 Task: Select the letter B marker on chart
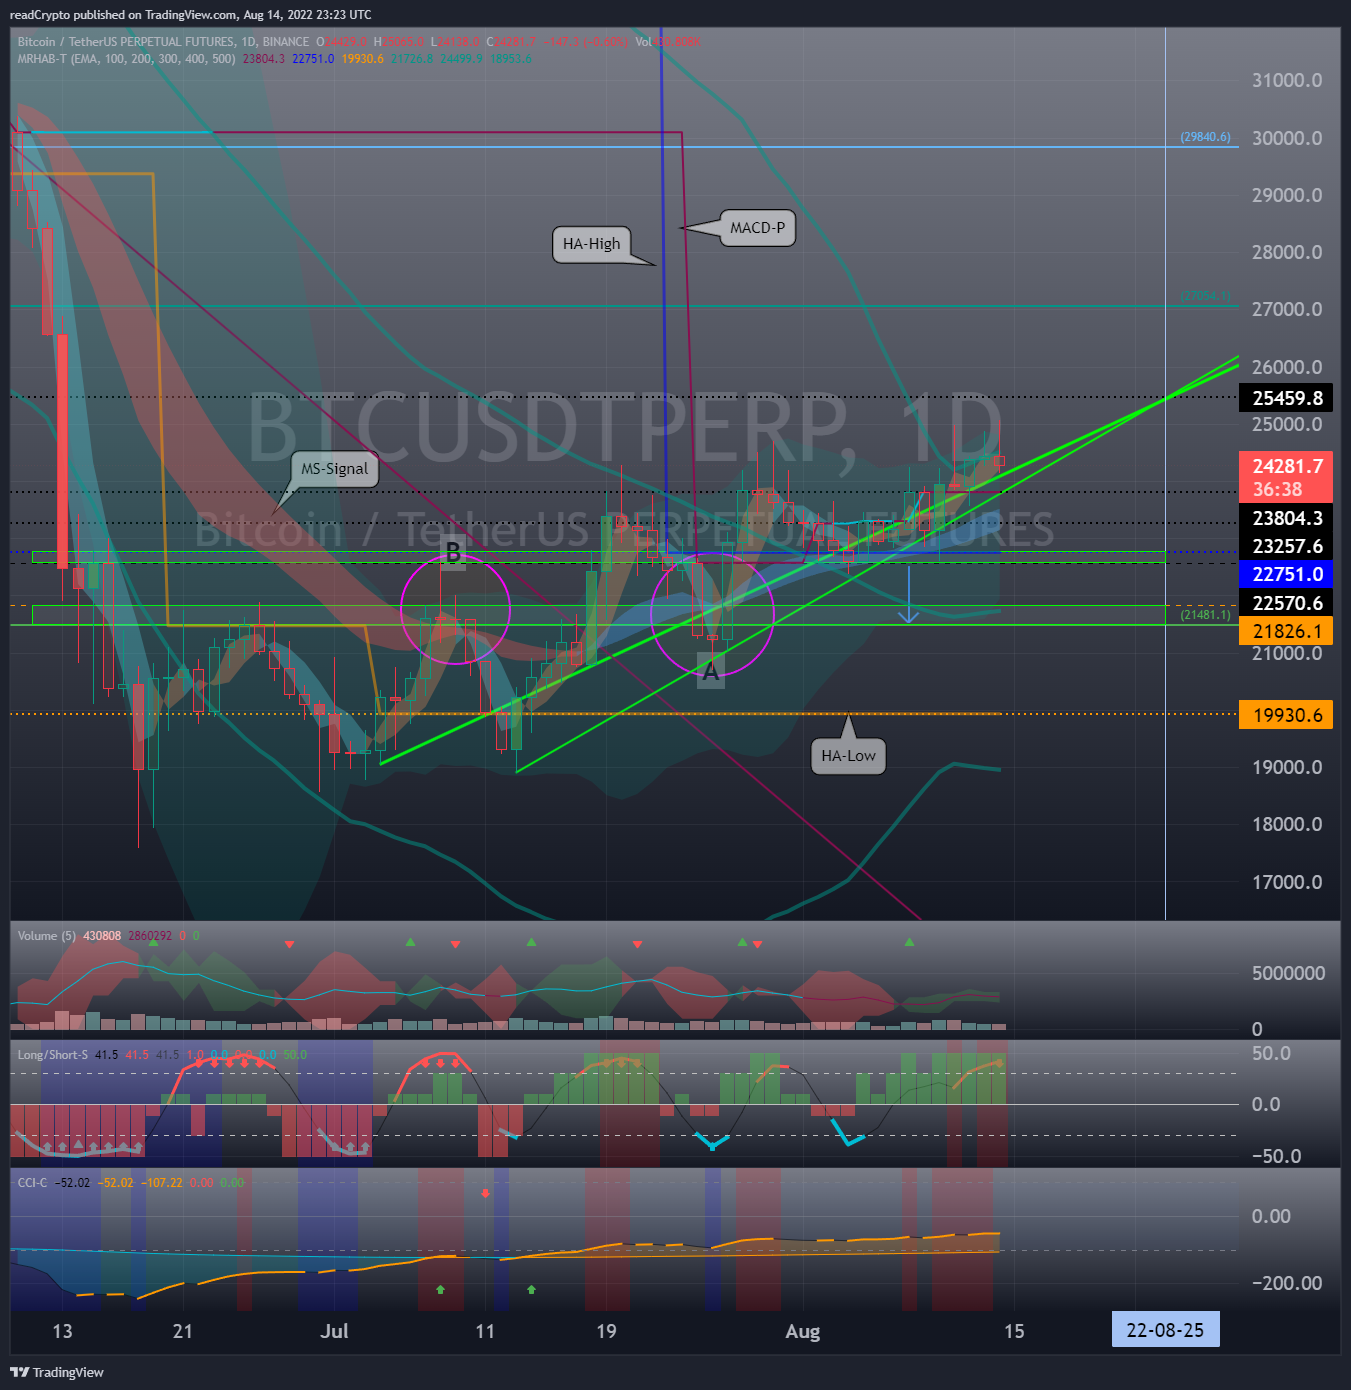(453, 553)
